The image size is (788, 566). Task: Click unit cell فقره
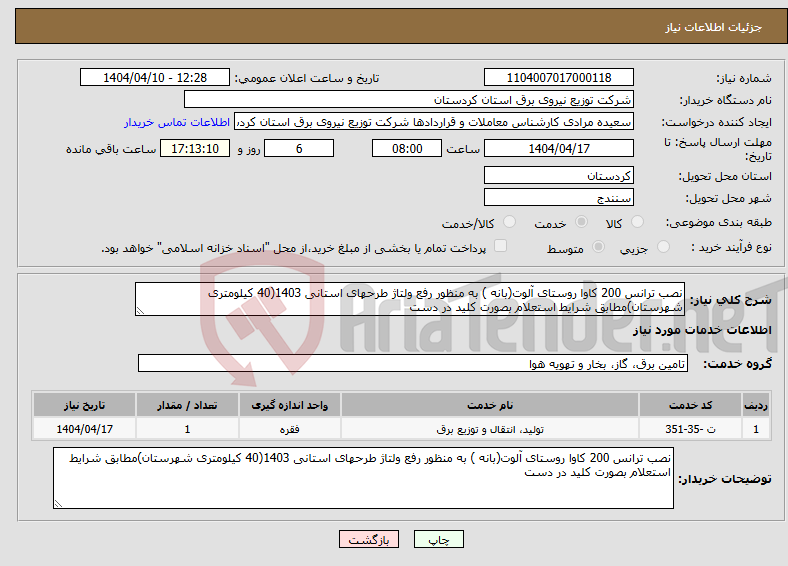coord(290,429)
